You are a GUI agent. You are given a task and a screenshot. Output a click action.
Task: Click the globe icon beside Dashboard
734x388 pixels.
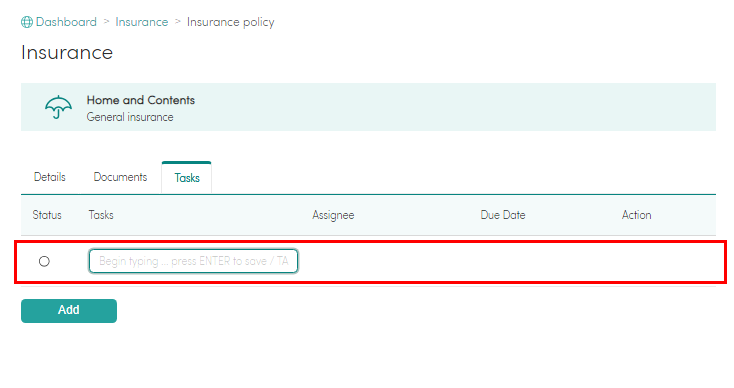pyautogui.click(x=27, y=22)
